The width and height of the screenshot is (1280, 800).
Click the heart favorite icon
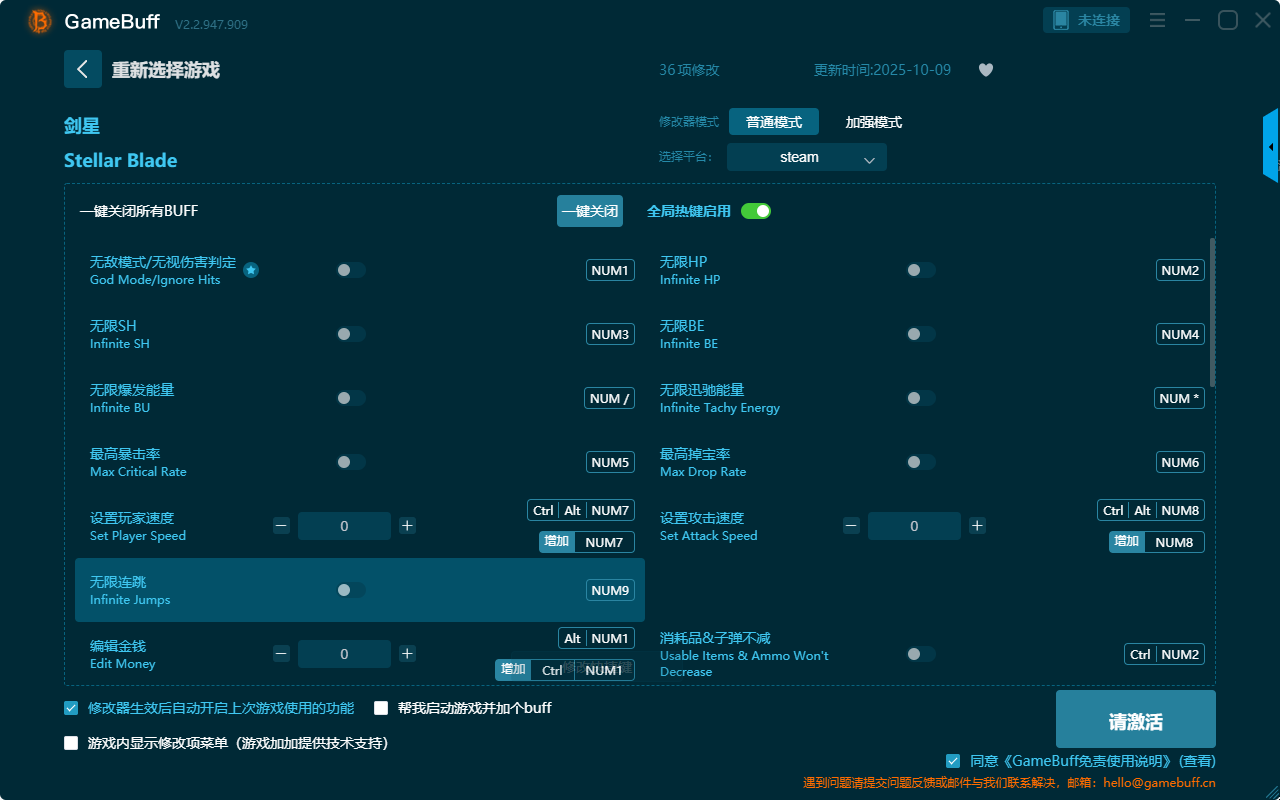click(986, 70)
